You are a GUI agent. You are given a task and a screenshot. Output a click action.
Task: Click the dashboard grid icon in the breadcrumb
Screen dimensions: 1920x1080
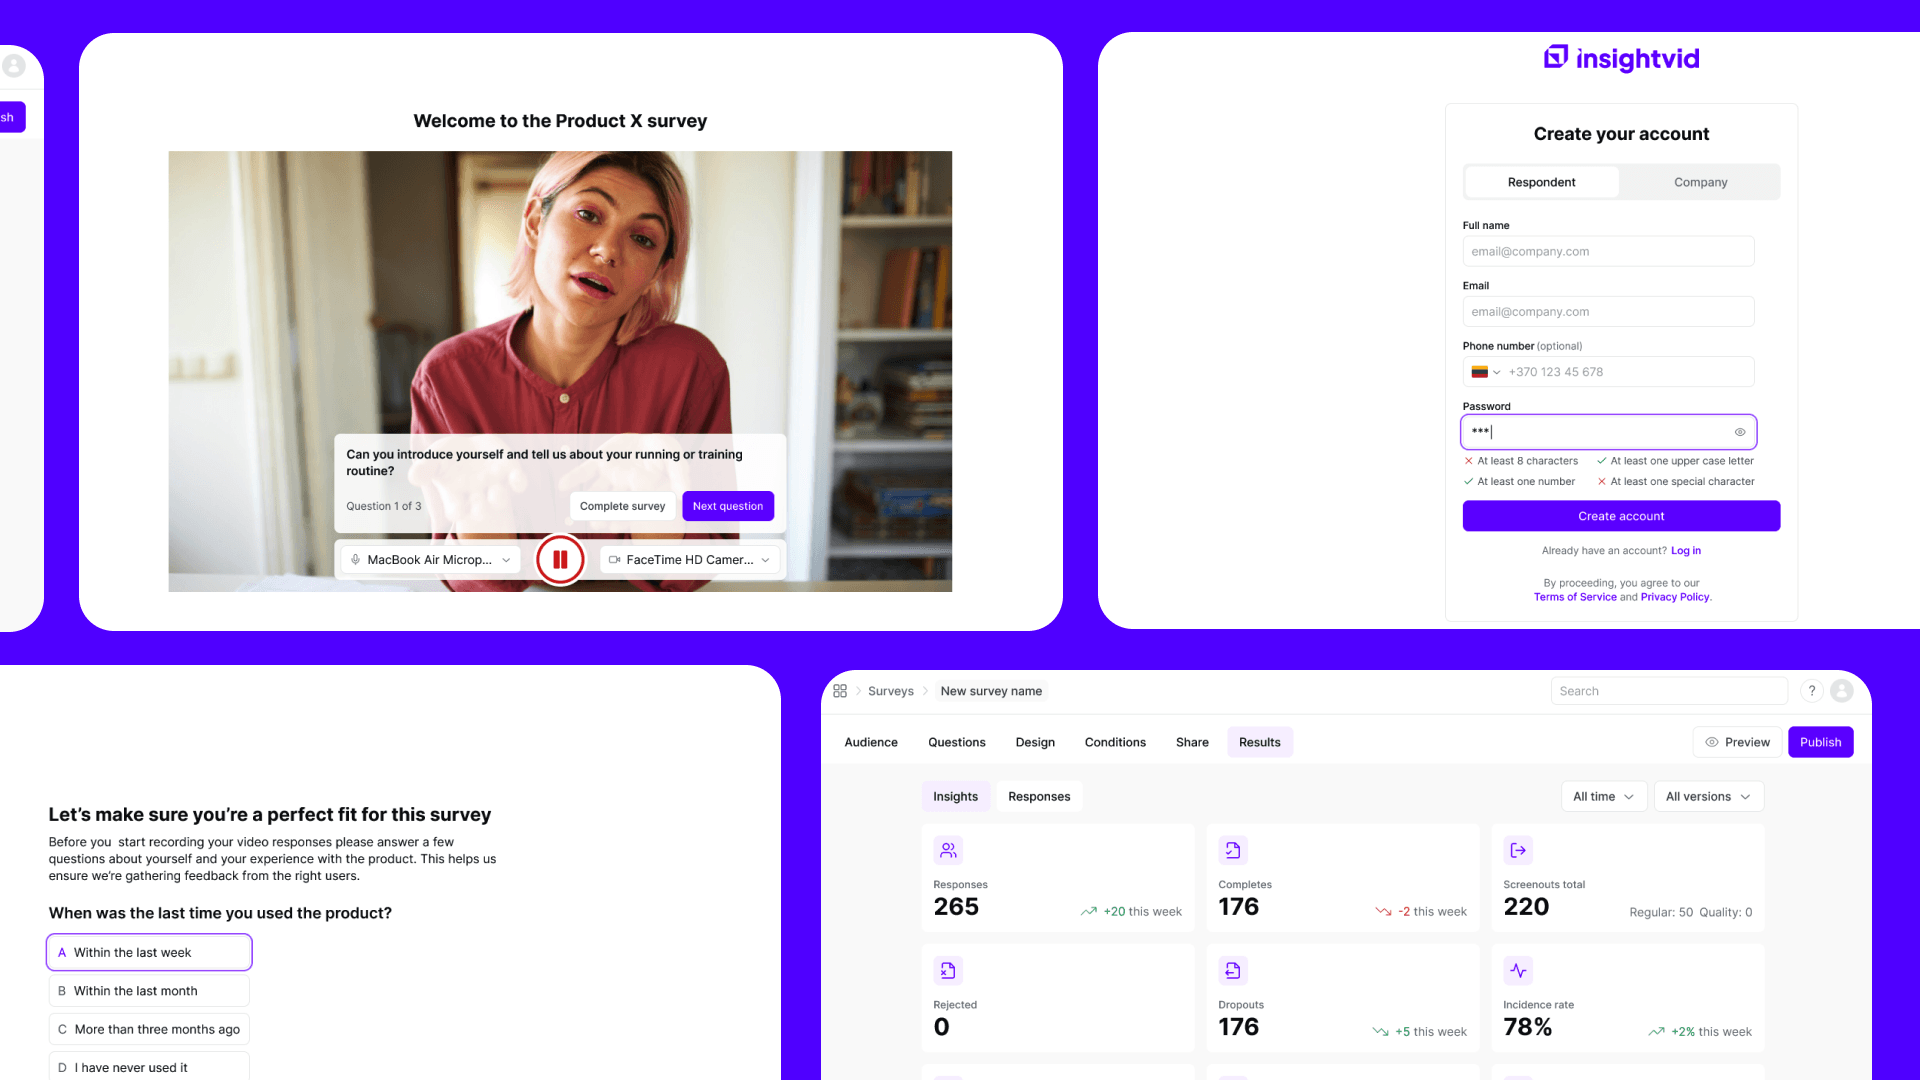pos(840,690)
